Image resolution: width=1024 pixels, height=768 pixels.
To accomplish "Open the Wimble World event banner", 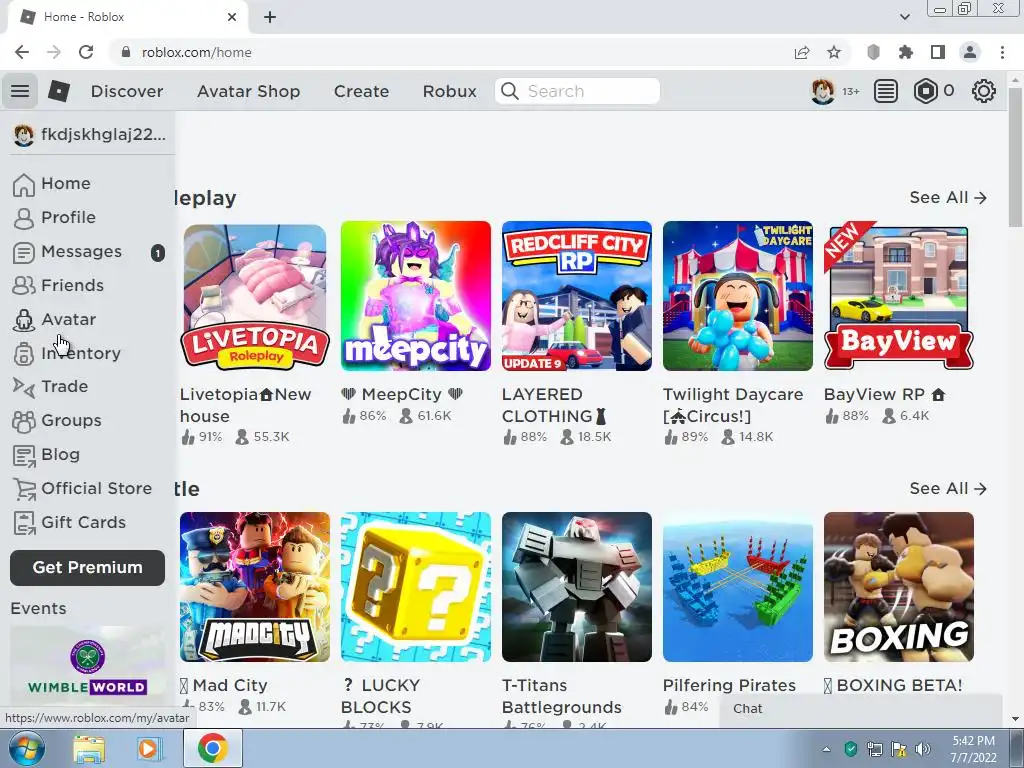I will (x=88, y=665).
